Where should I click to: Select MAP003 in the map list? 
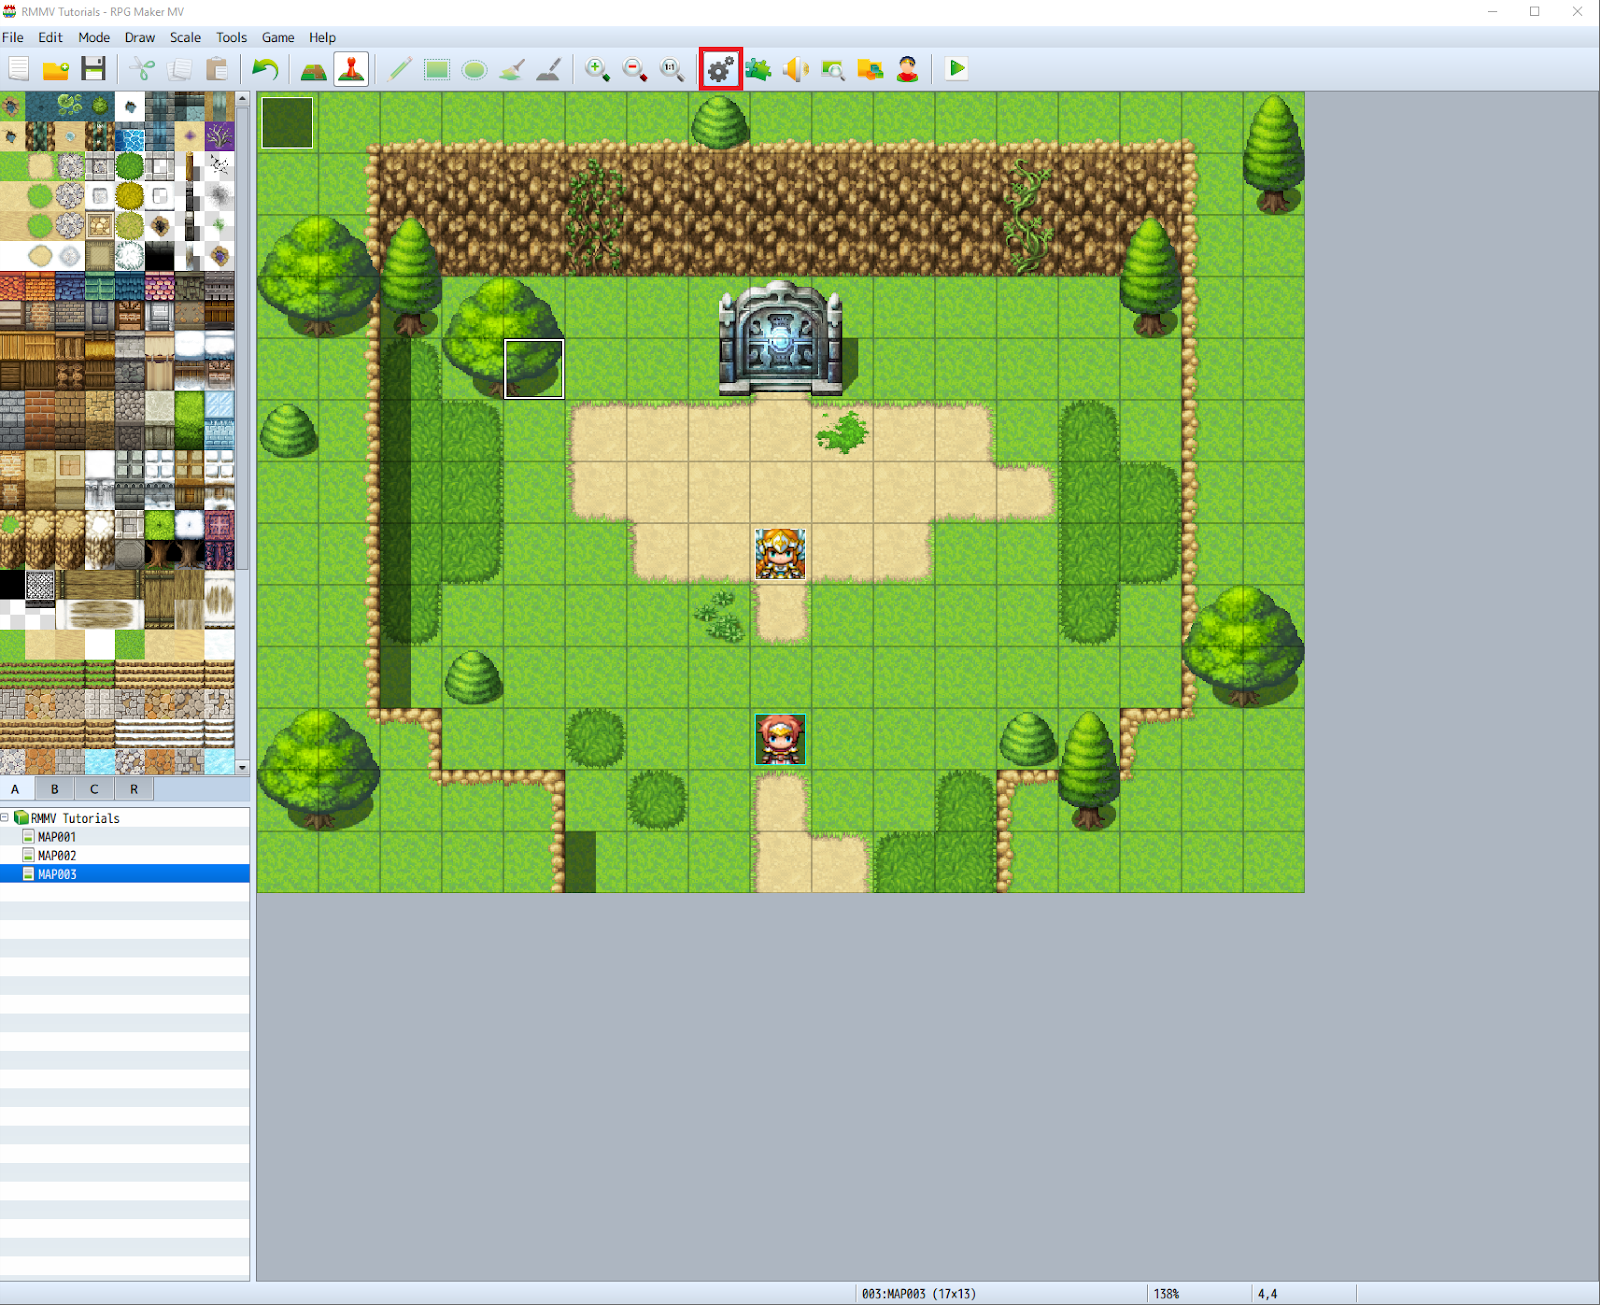click(57, 874)
